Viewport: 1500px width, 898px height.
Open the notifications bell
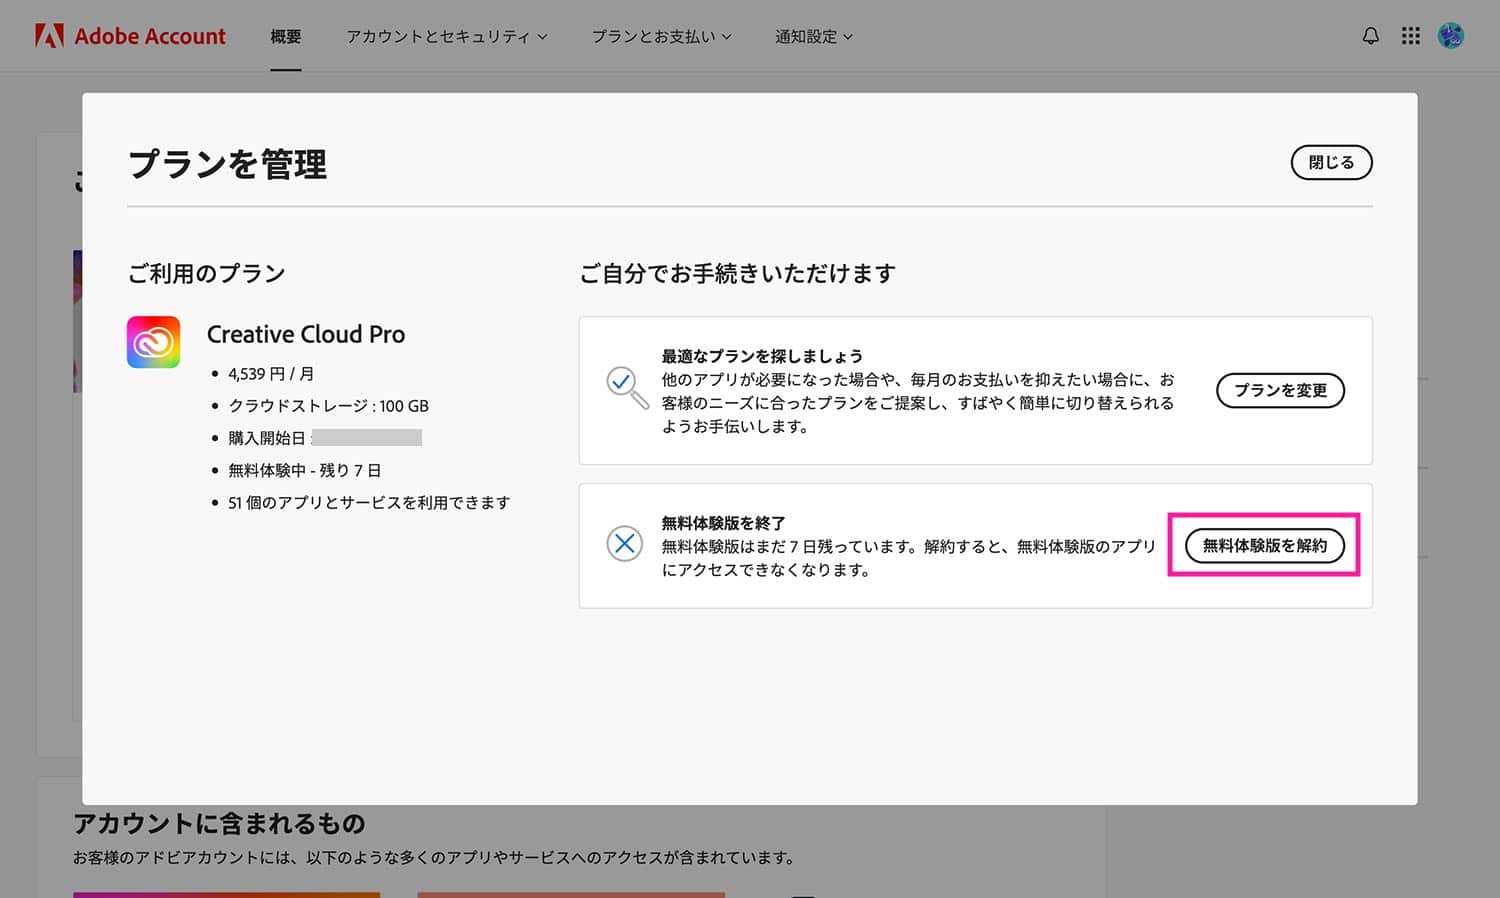1370,36
